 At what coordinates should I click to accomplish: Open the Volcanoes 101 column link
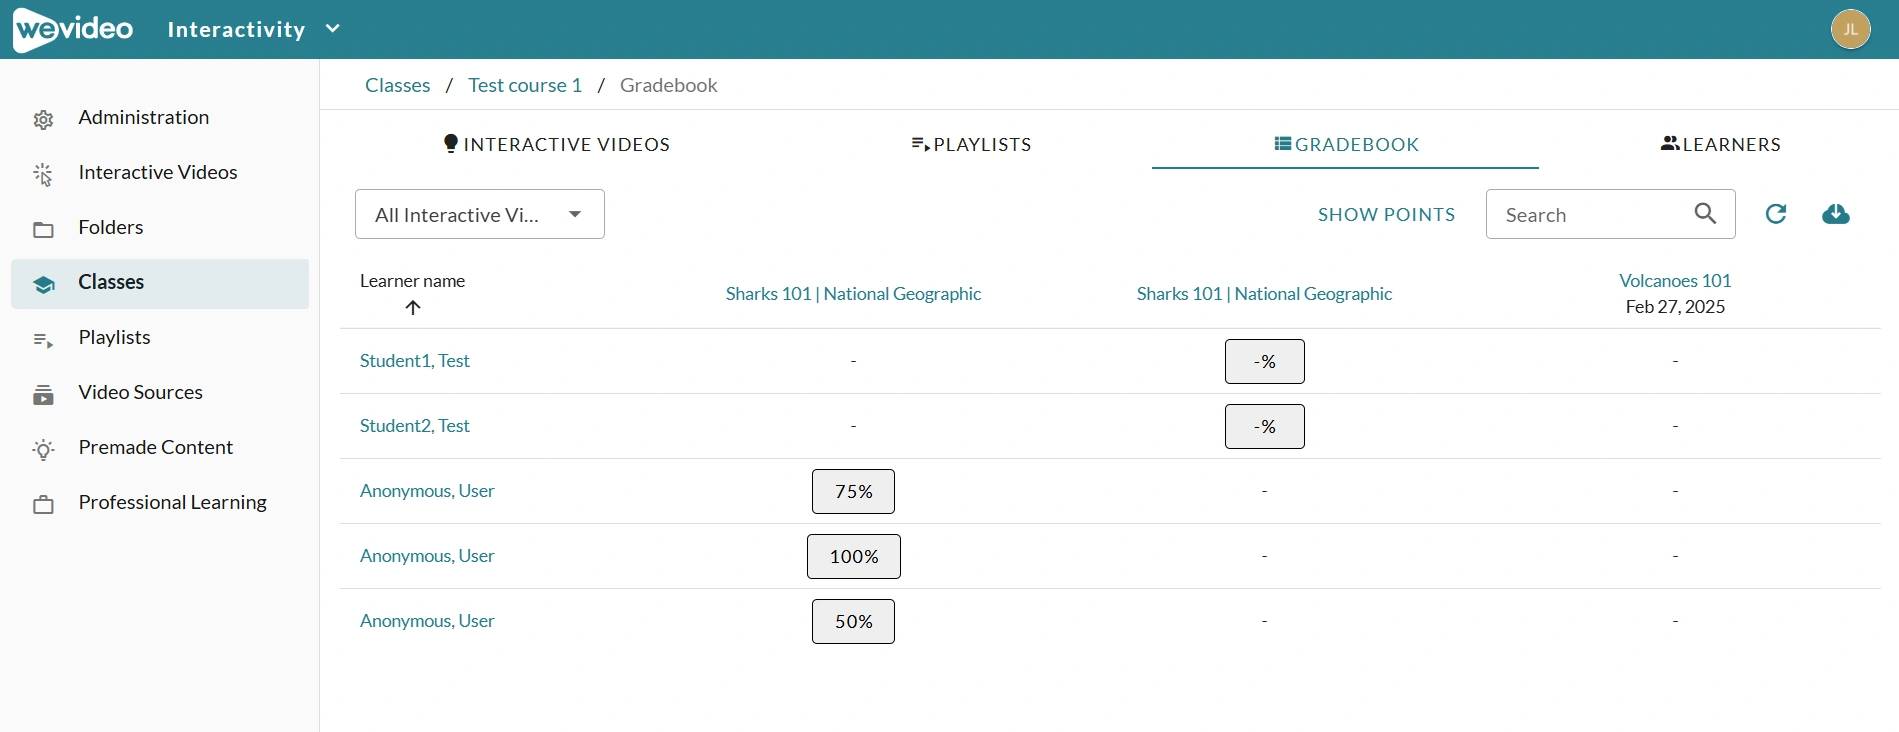coord(1675,281)
